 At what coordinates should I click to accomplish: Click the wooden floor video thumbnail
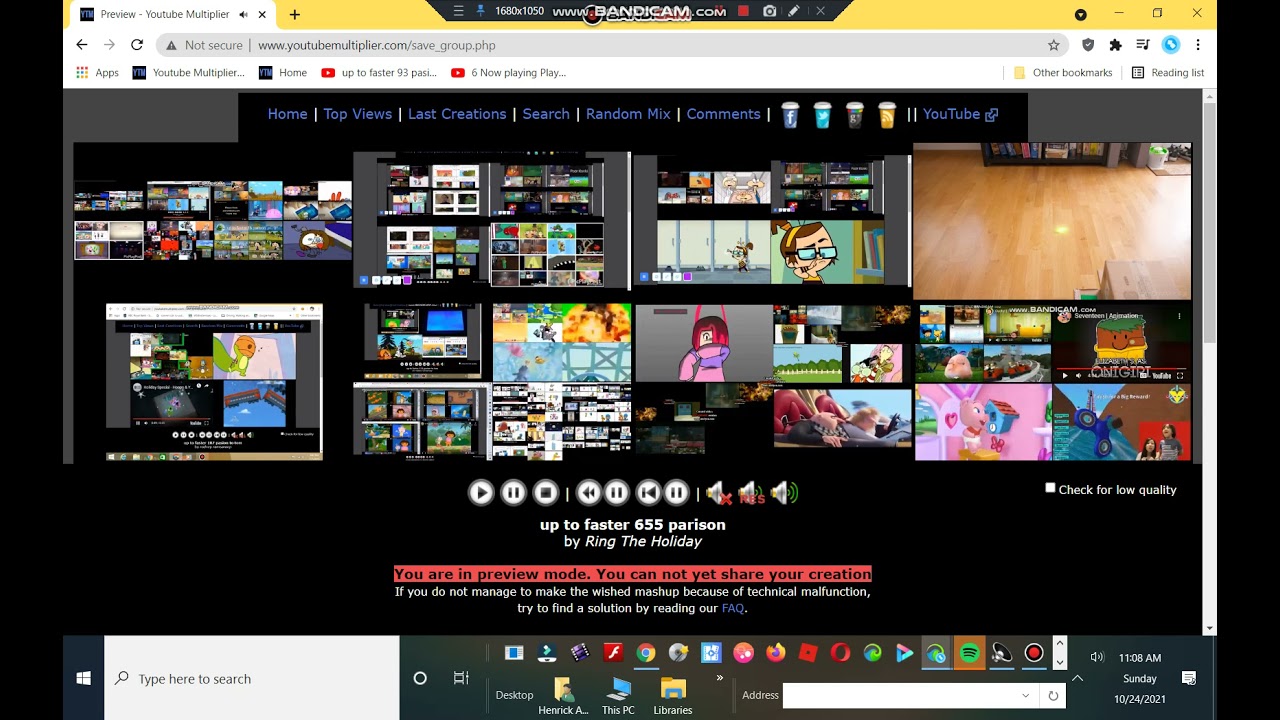point(1052,221)
